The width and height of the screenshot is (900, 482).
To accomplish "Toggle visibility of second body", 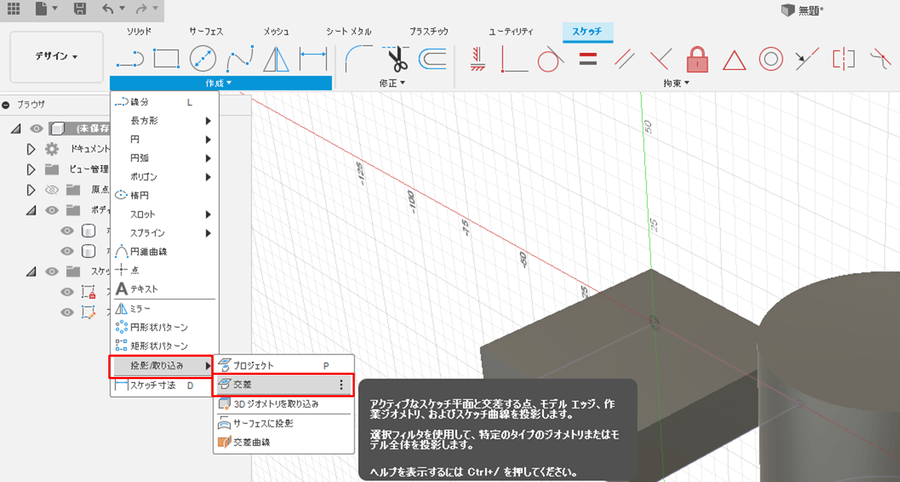I will tap(67, 251).
